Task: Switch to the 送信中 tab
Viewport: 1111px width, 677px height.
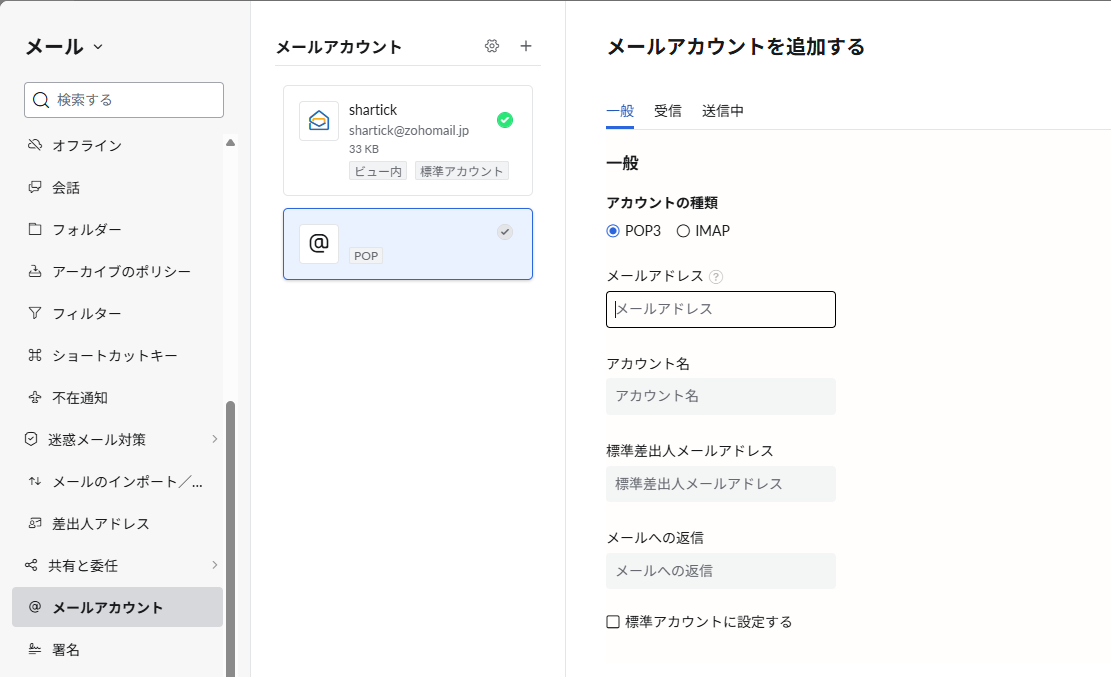Action: [x=722, y=111]
